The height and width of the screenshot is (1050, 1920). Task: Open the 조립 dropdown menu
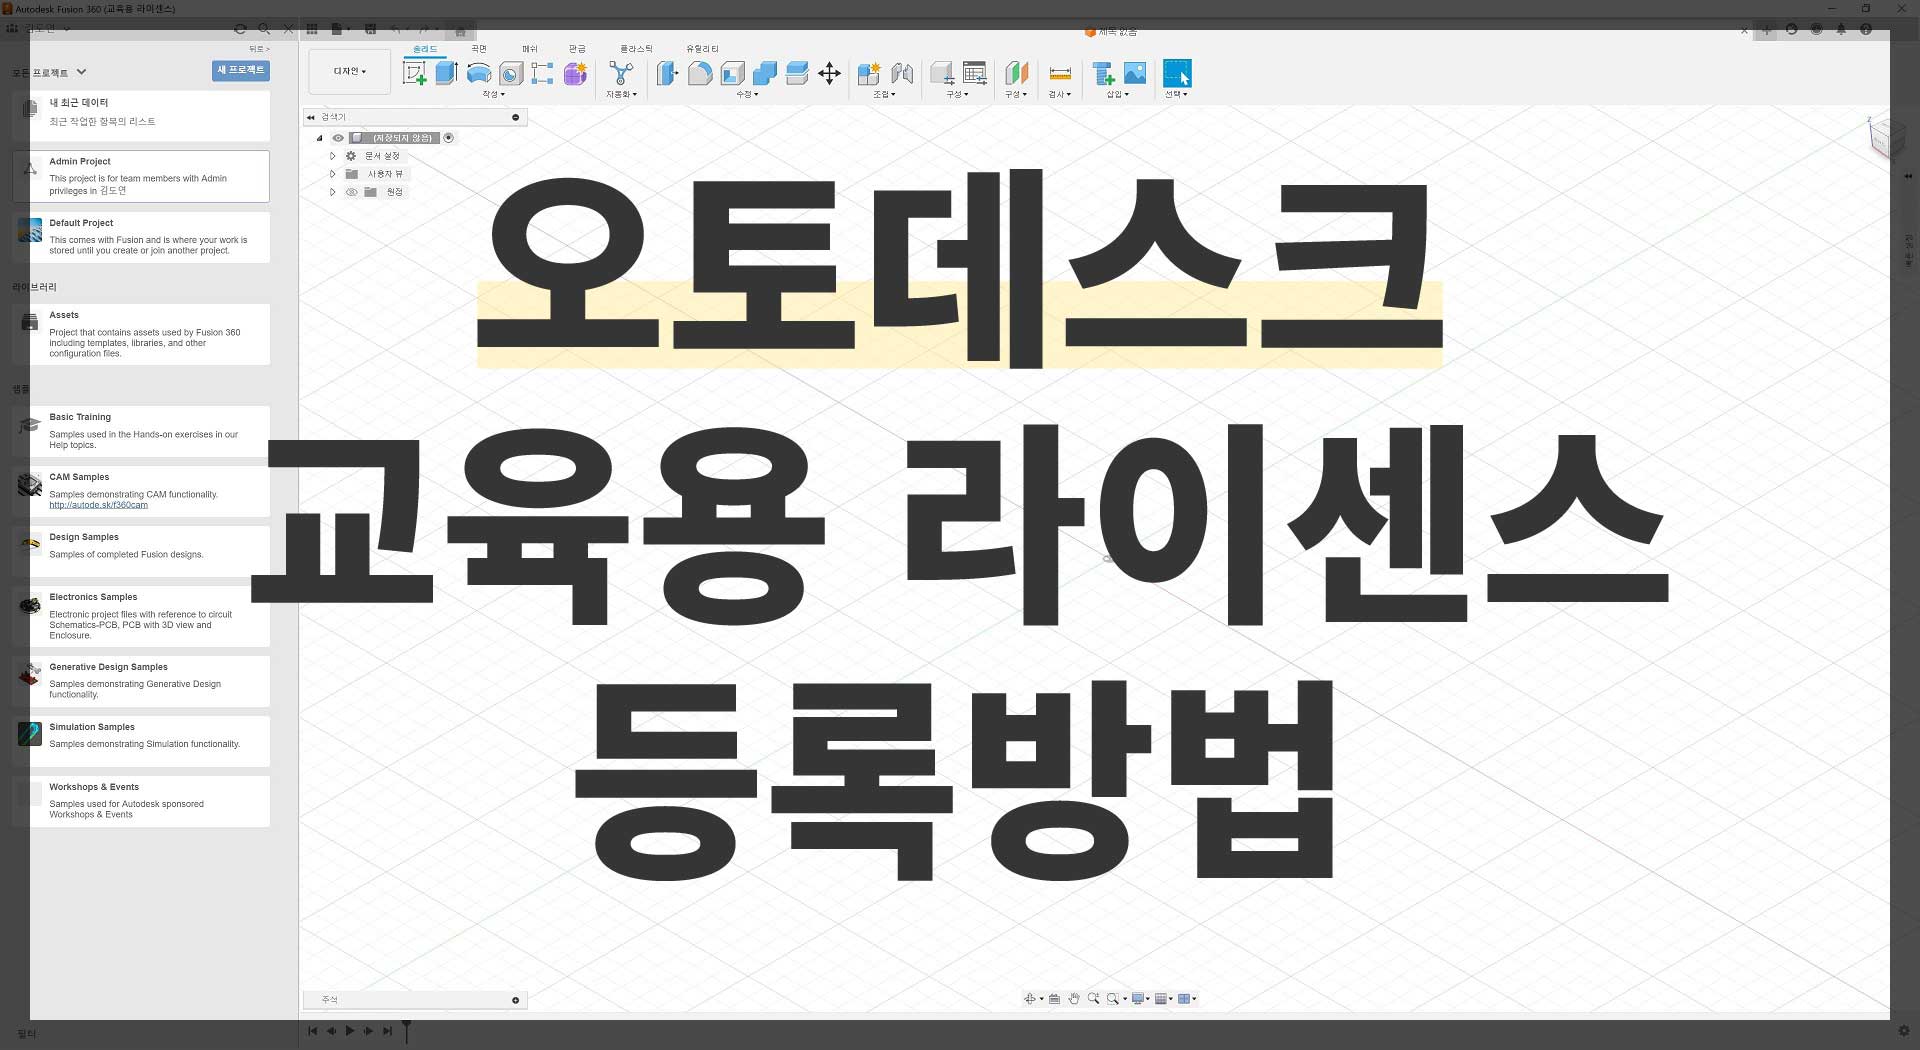(x=884, y=94)
